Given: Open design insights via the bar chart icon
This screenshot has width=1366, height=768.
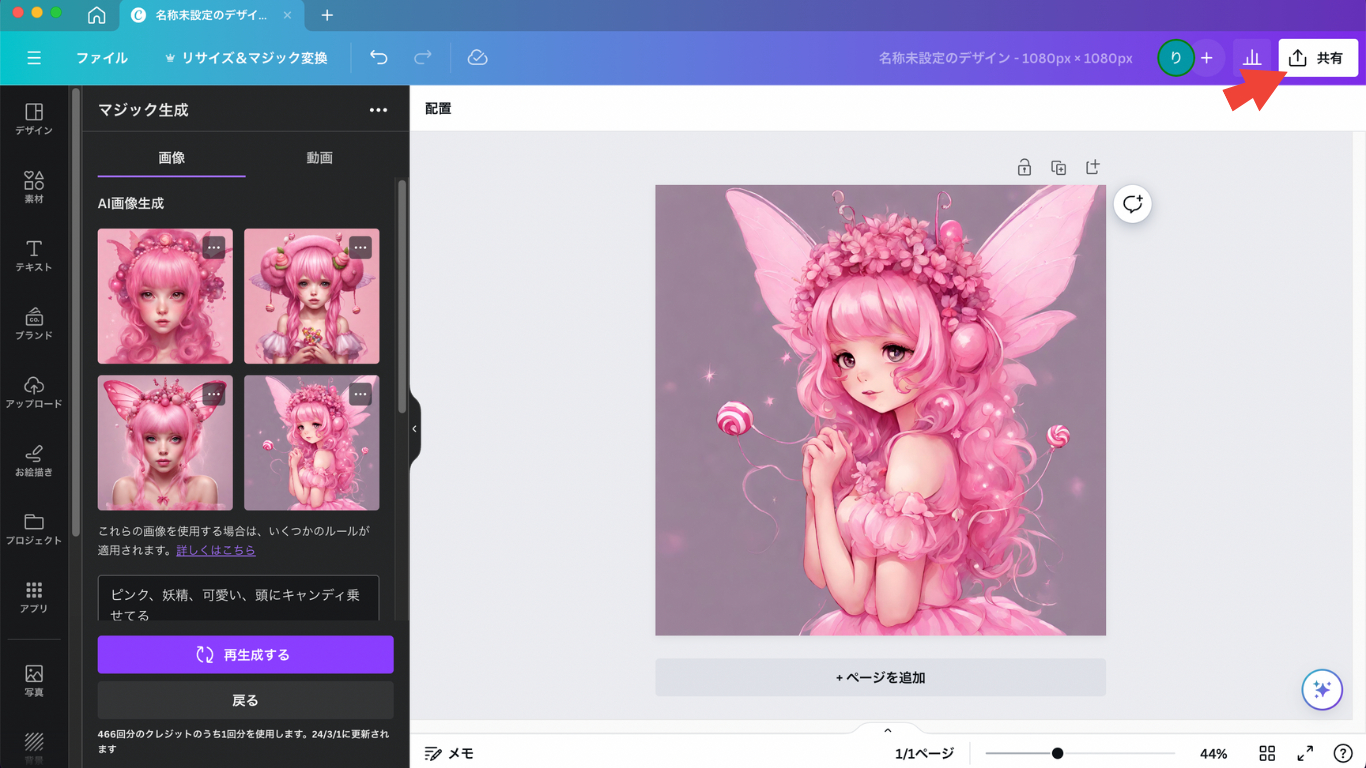Looking at the screenshot, I should 1252,57.
